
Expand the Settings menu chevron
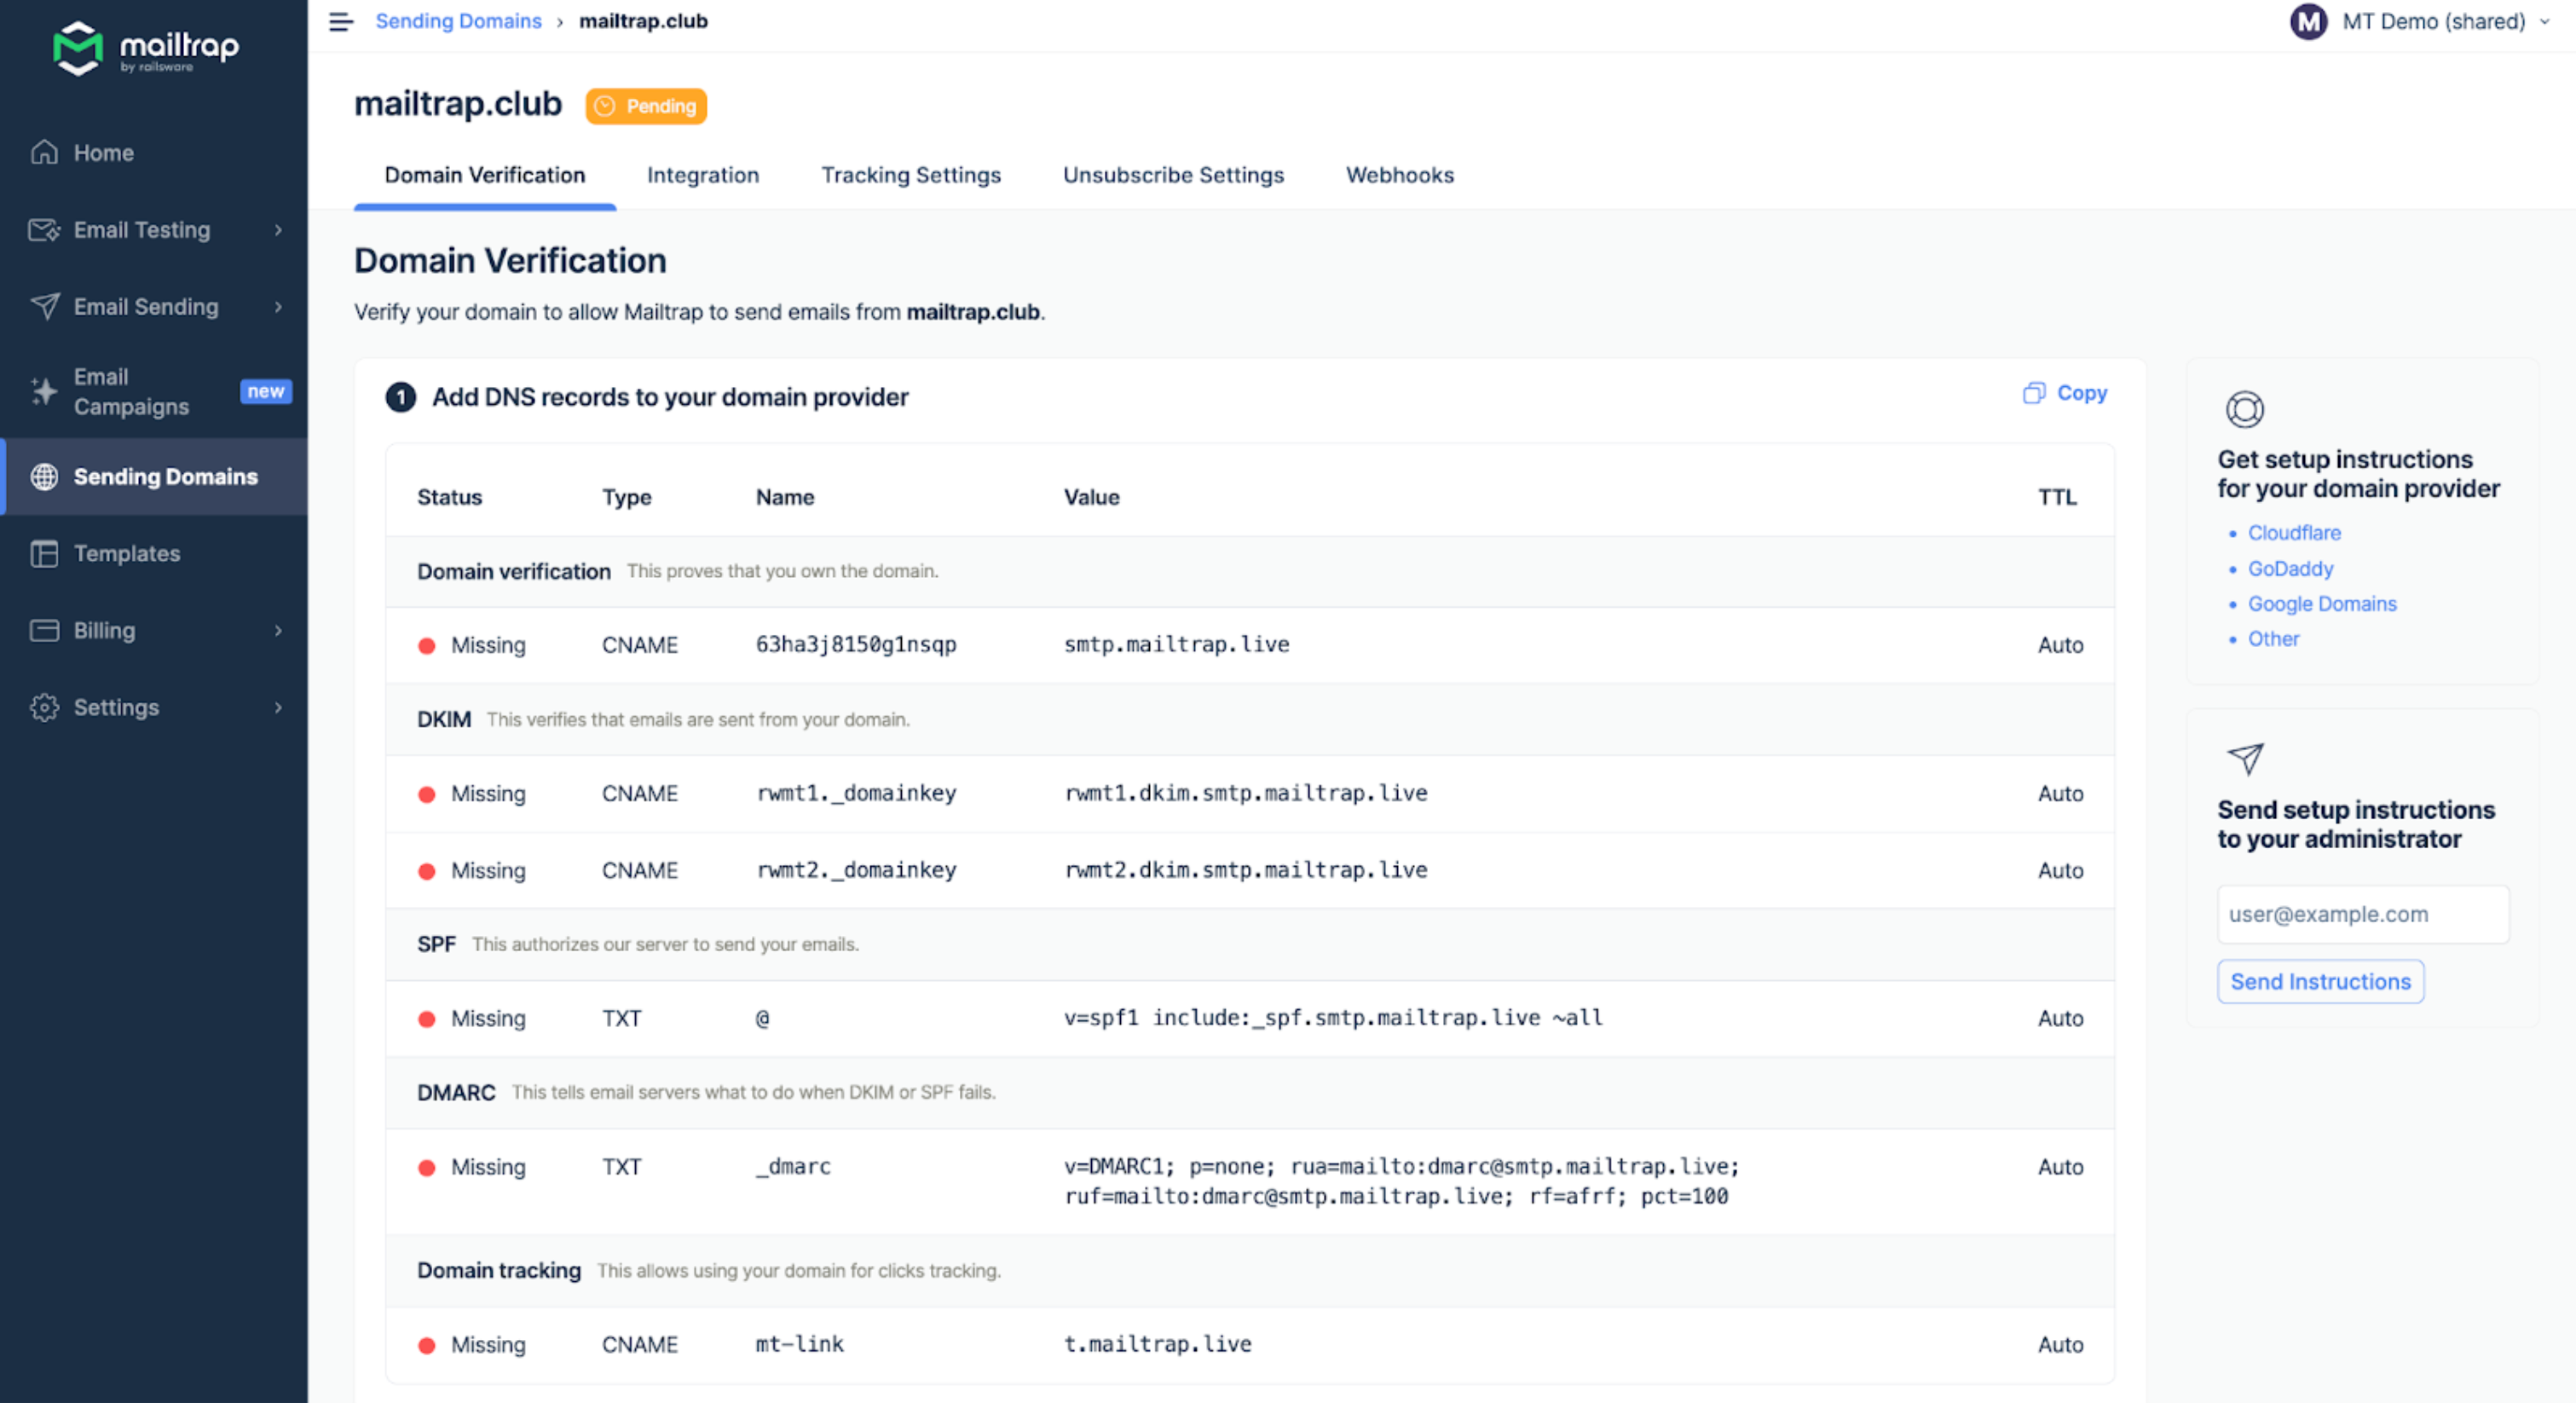point(278,707)
